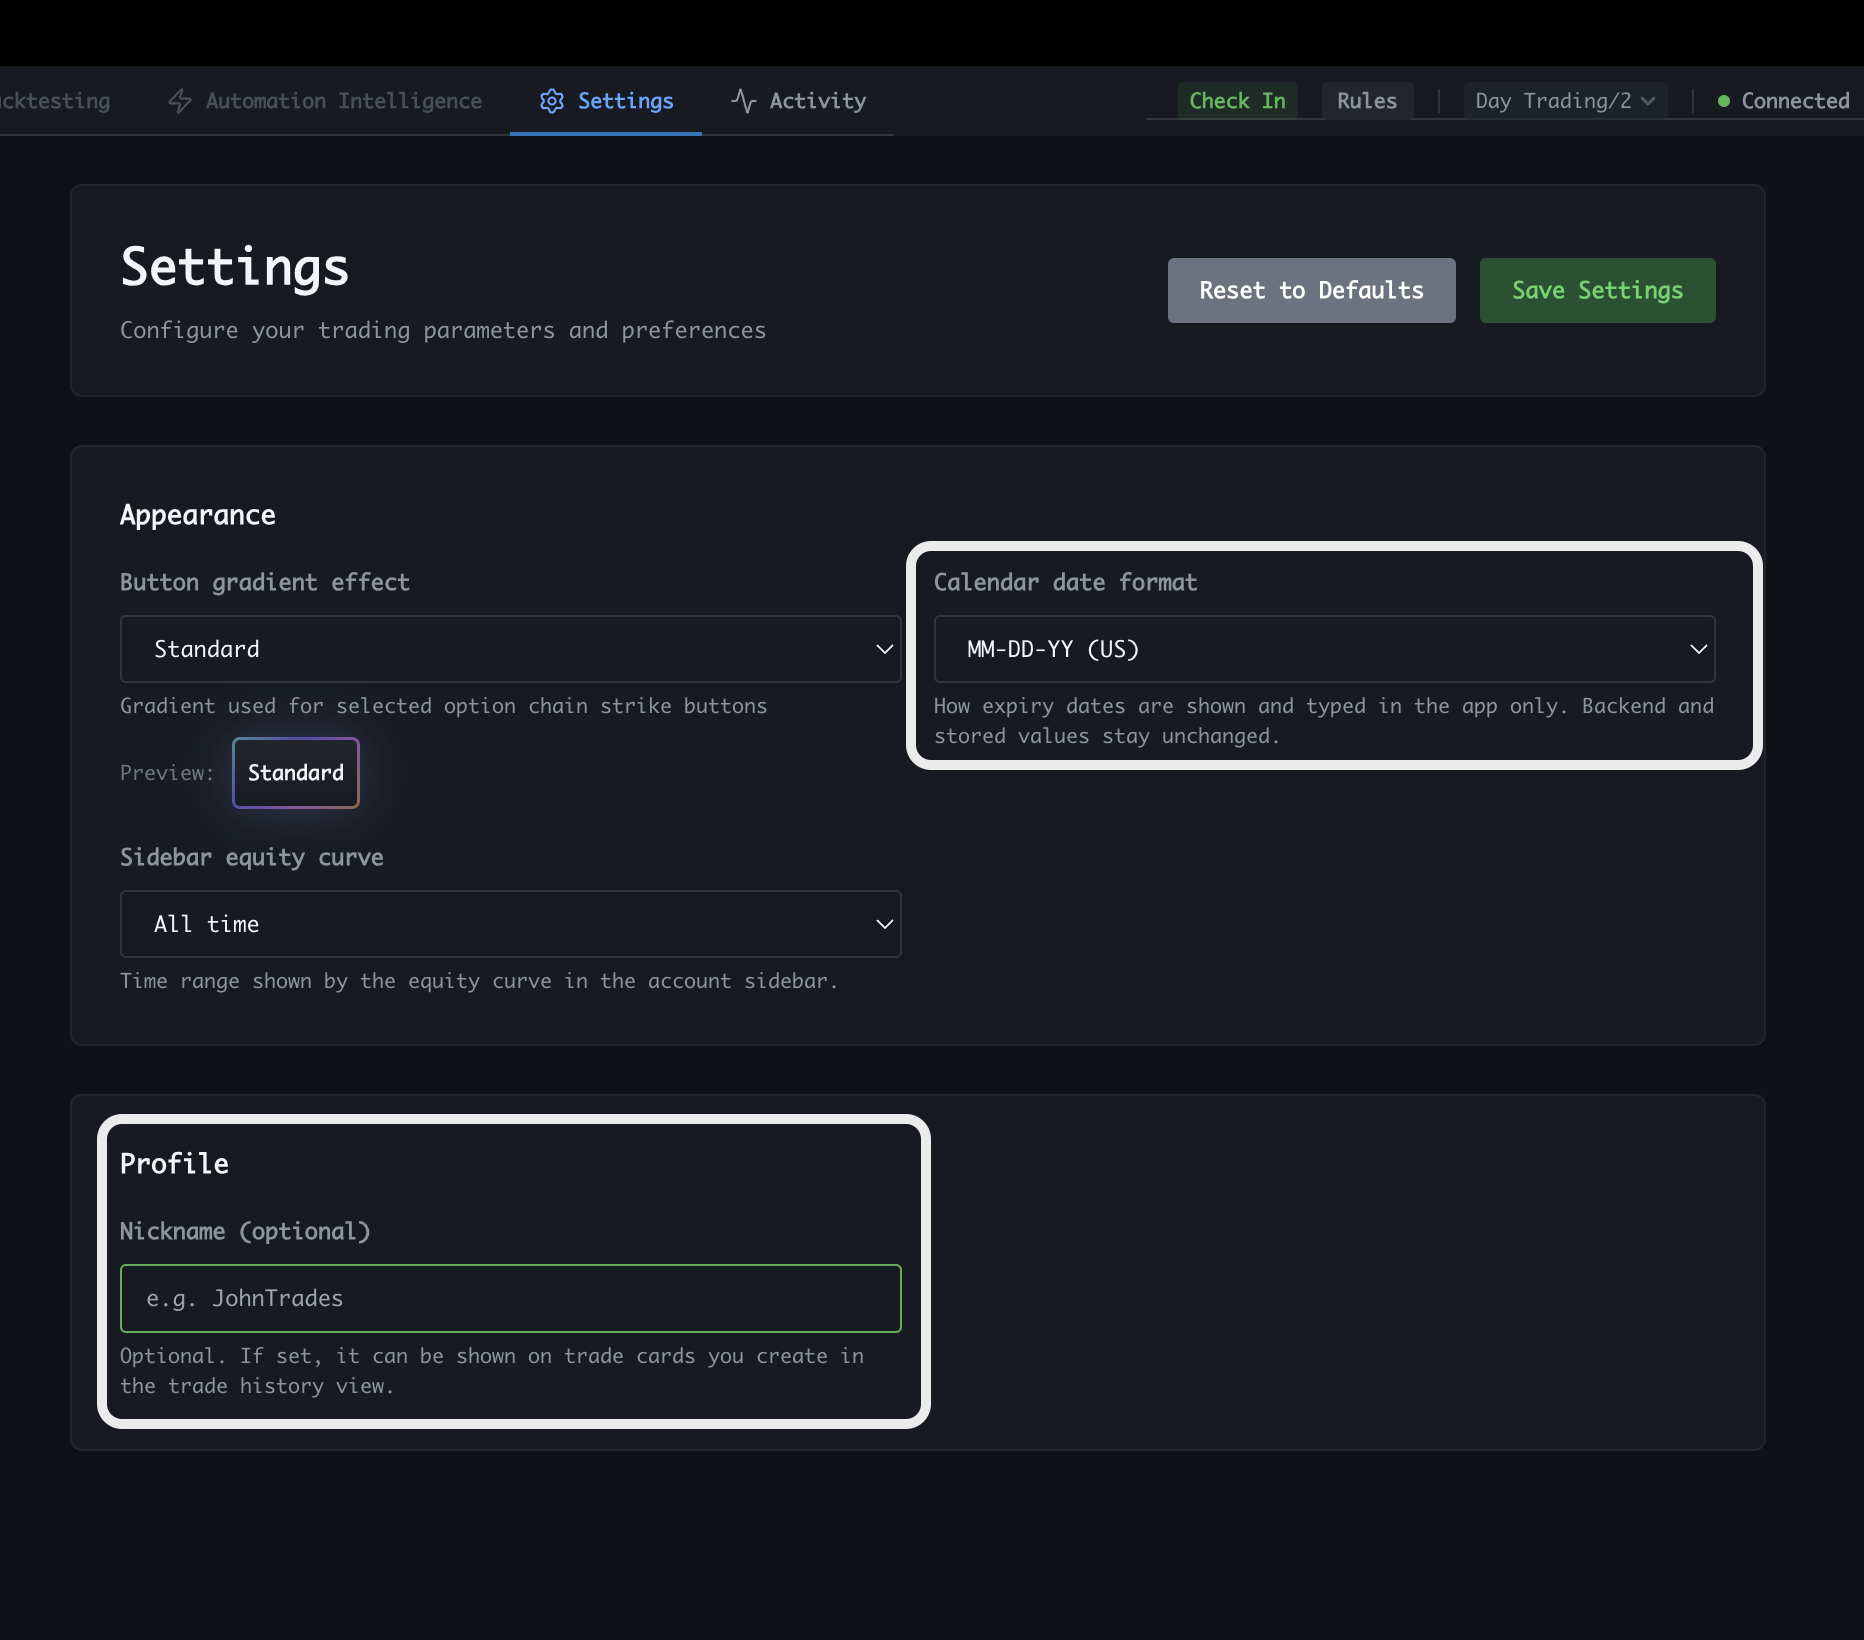Click 'Time range shown by the equity curve' hint
Image resolution: width=1864 pixels, height=1640 pixels.
[478, 981]
